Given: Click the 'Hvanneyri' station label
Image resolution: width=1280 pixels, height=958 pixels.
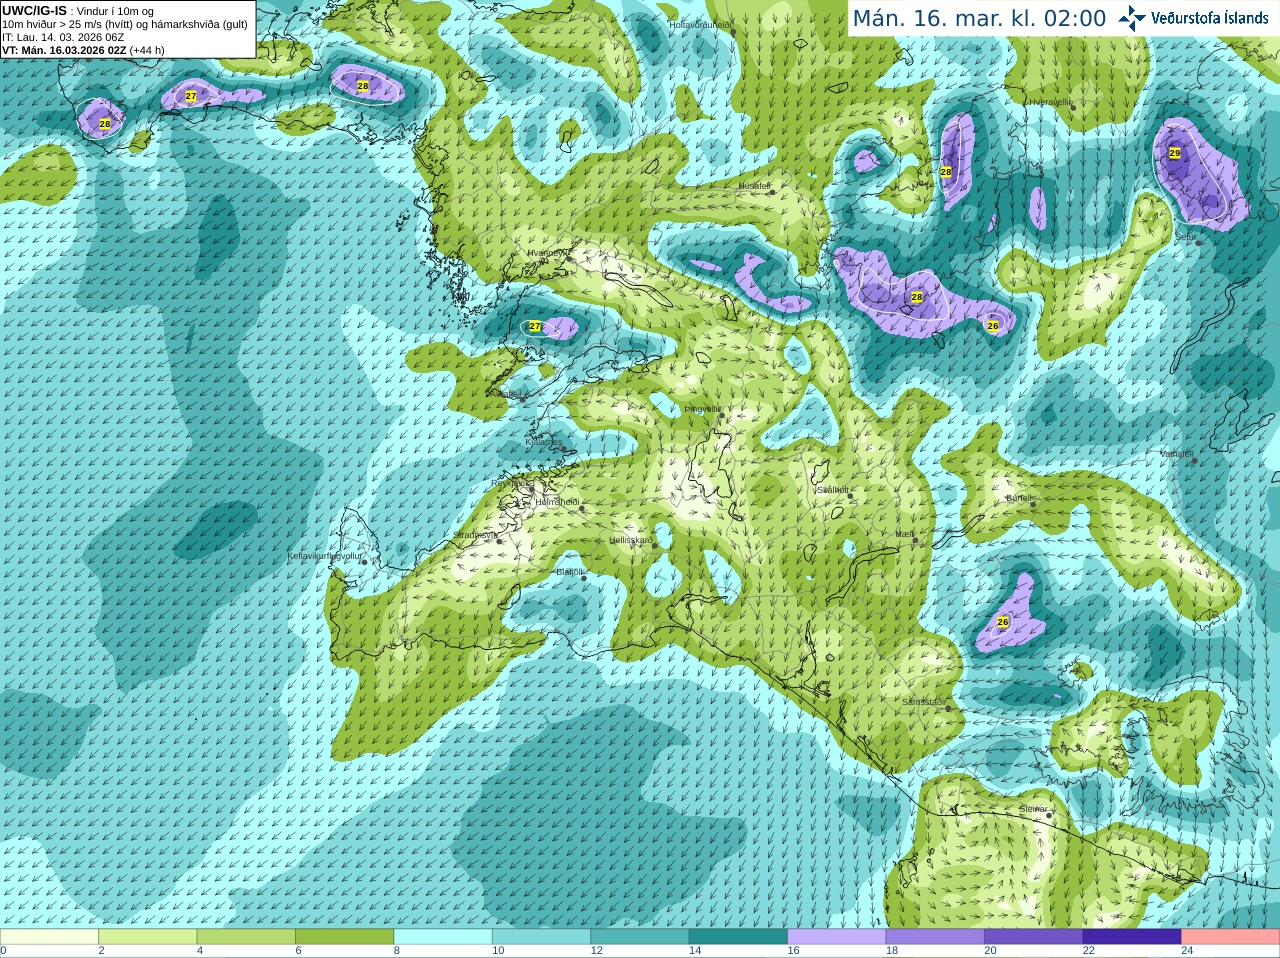Looking at the screenshot, I should click(x=546, y=253).
